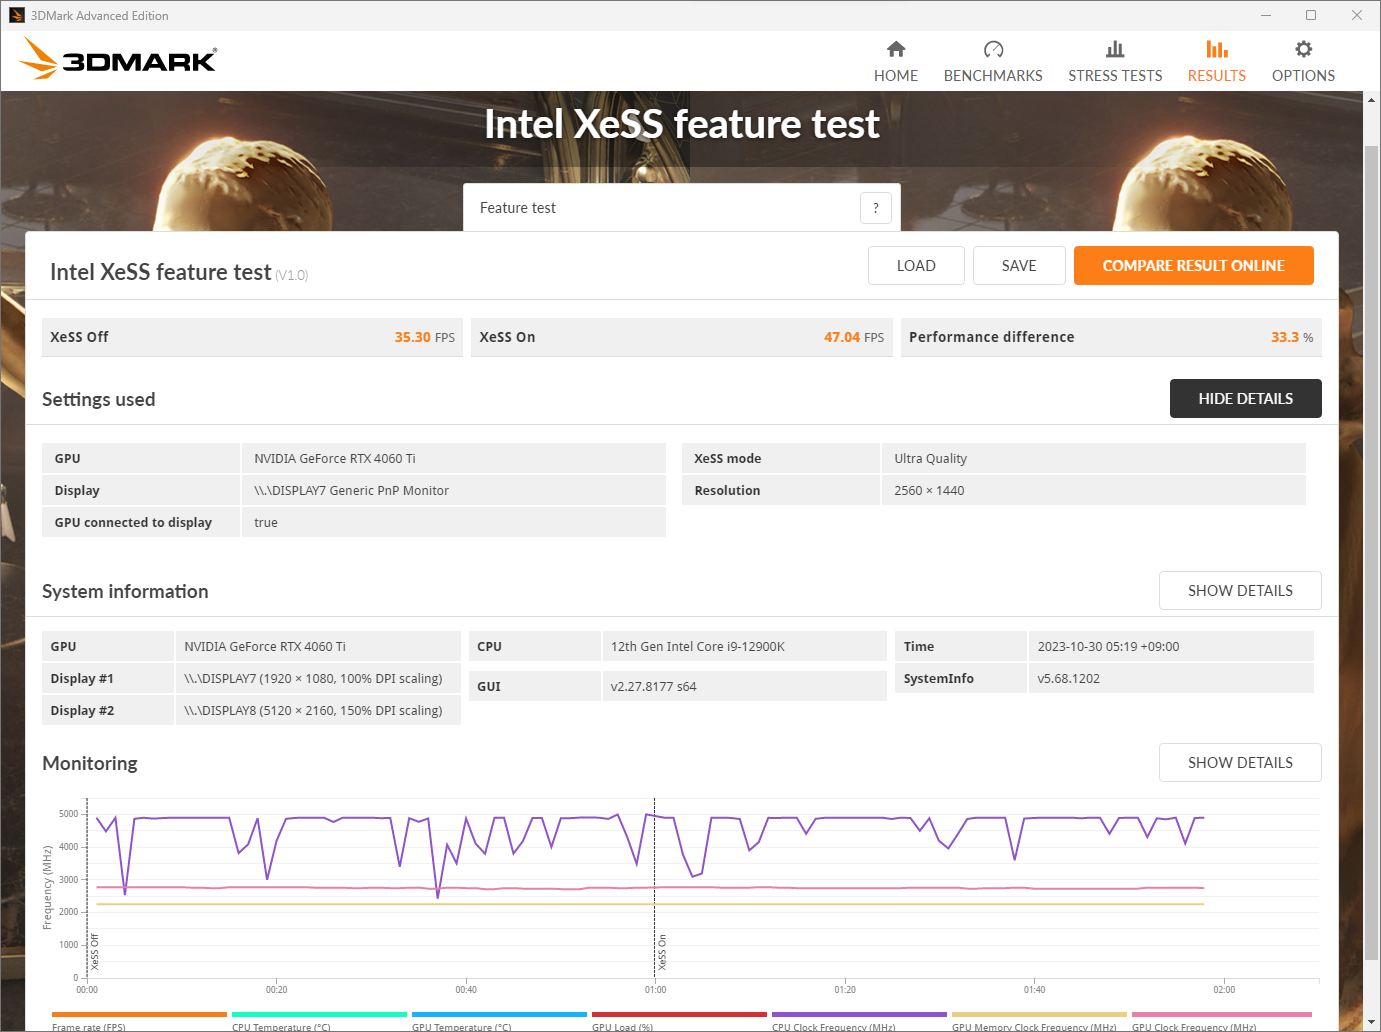Click the XeSS Off marker on the chart
The height and width of the screenshot is (1032, 1381).
95,952
